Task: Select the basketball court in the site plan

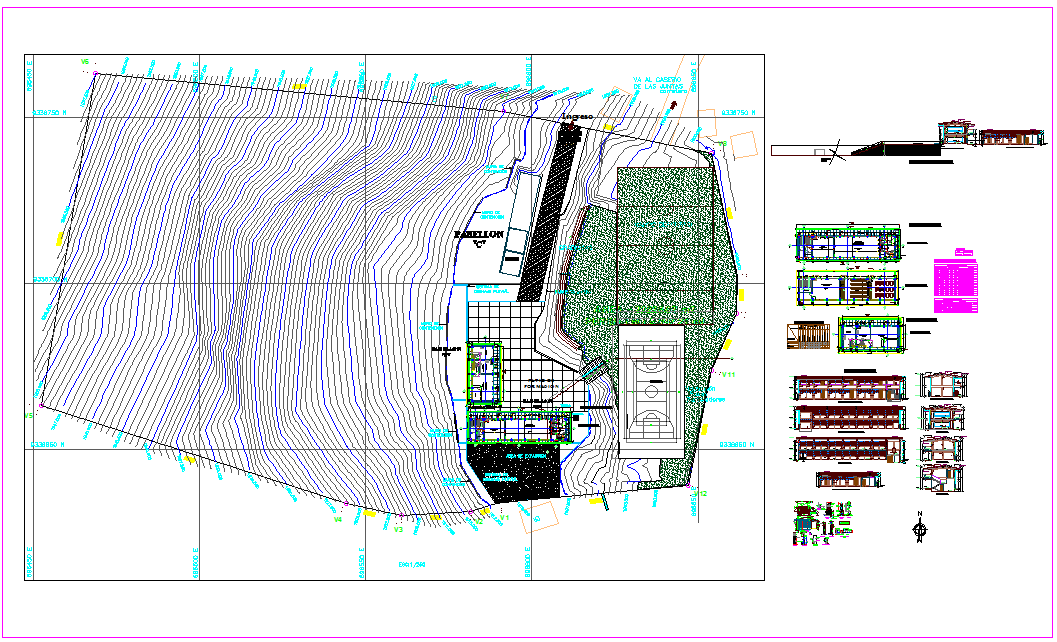Action: click(651, 390)
